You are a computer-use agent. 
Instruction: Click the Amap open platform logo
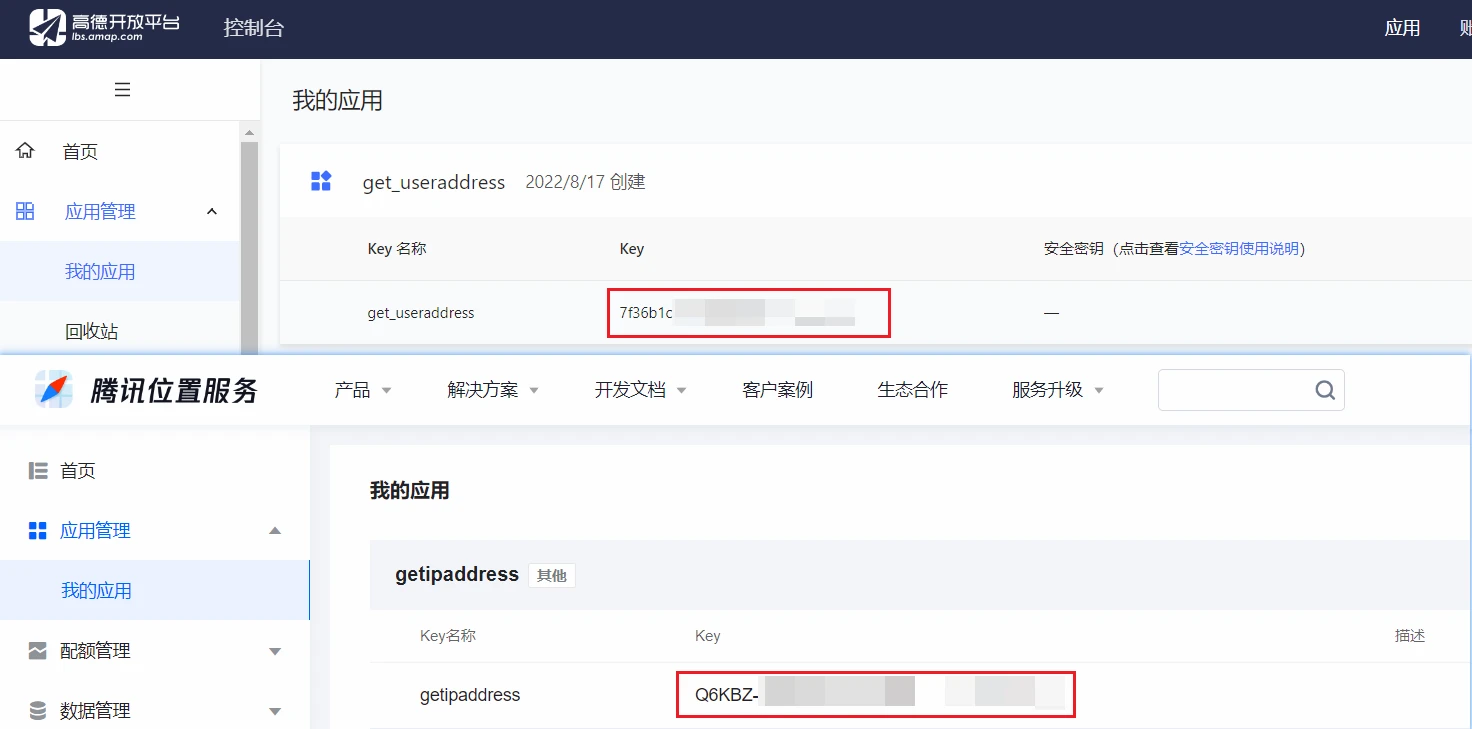104,27
